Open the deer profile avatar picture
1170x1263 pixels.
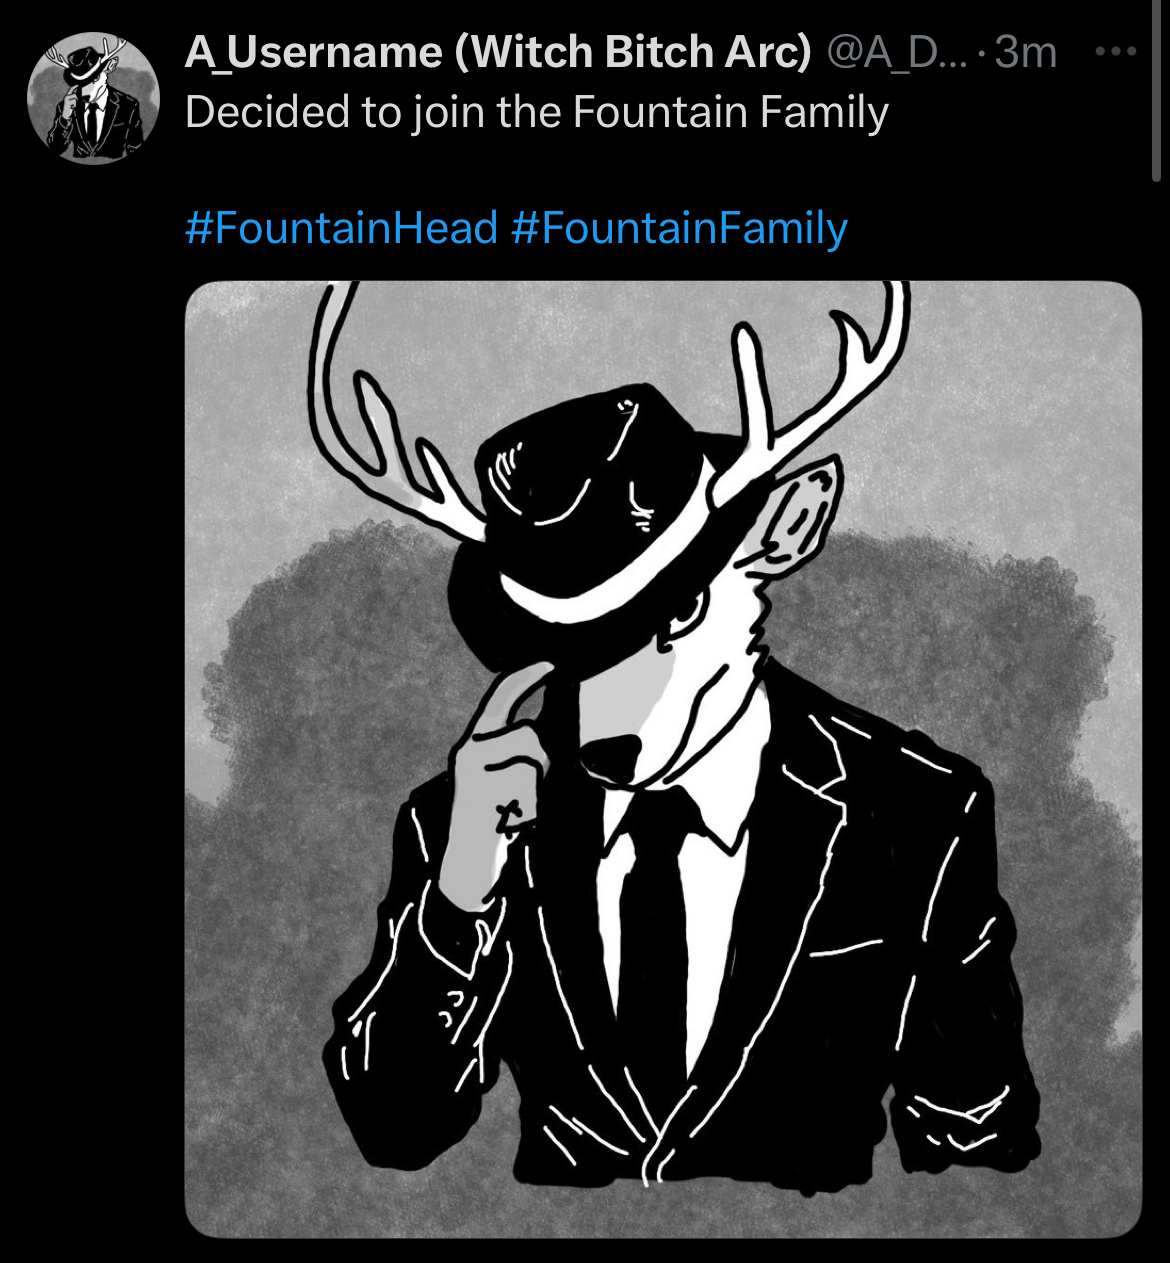click(93, 98)
